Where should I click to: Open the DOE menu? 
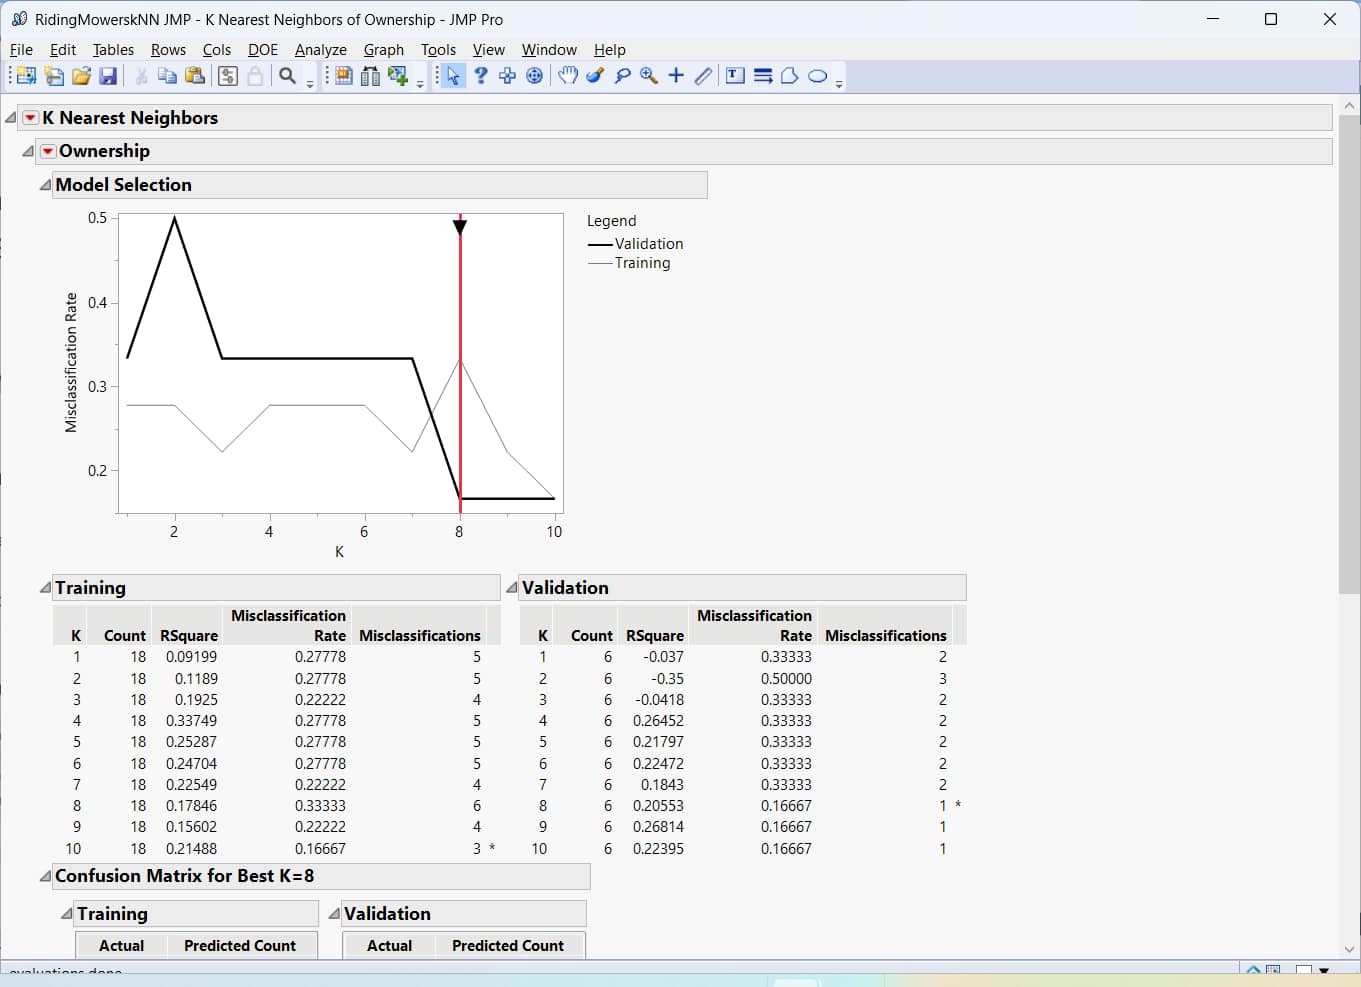pos(262,49)
